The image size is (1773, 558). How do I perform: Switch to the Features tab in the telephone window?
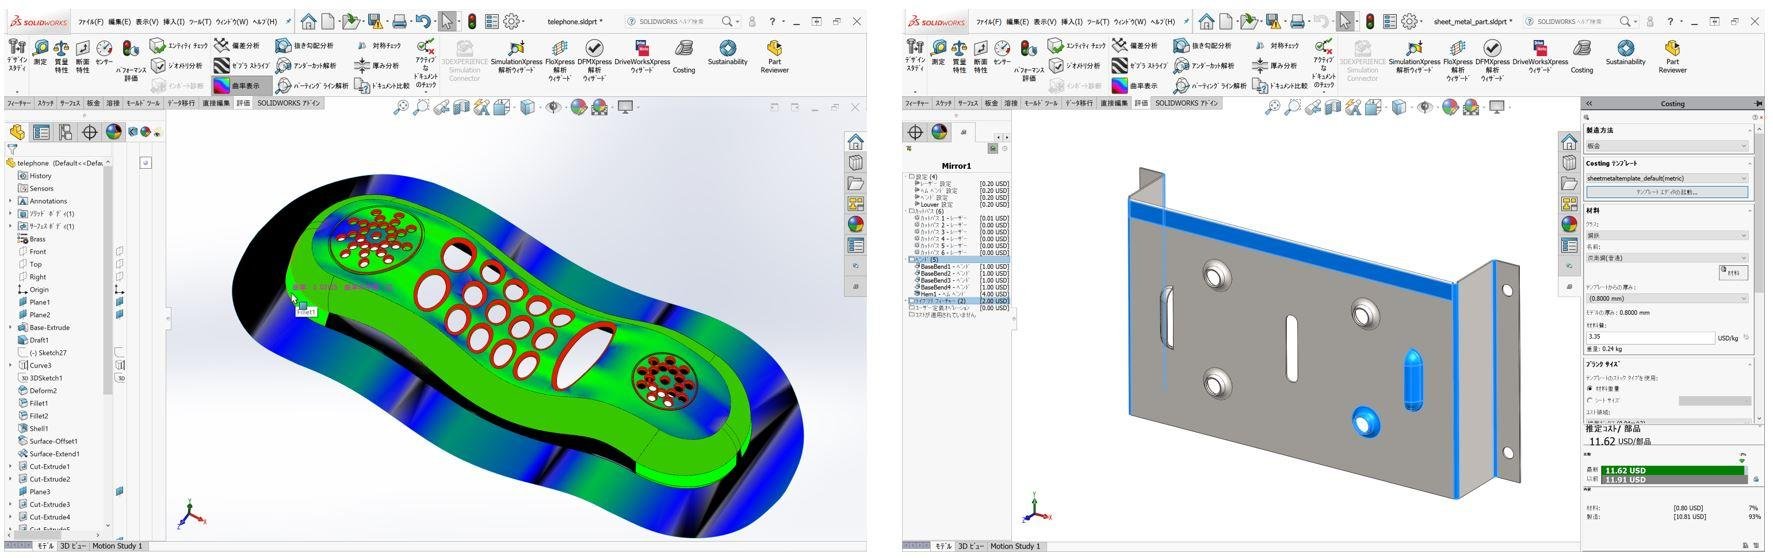tap(19, 103)
